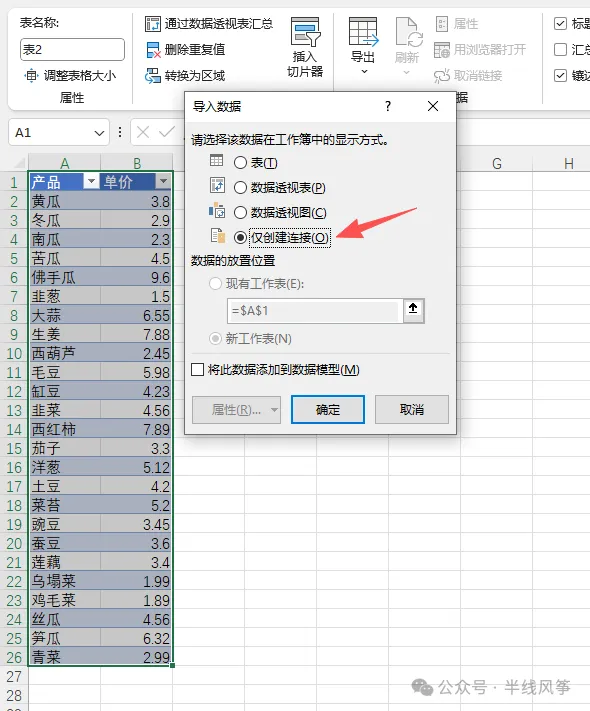This screenshot has width=590, height=711.
Task: Click the 取消 button
Action: pos(412,409)
